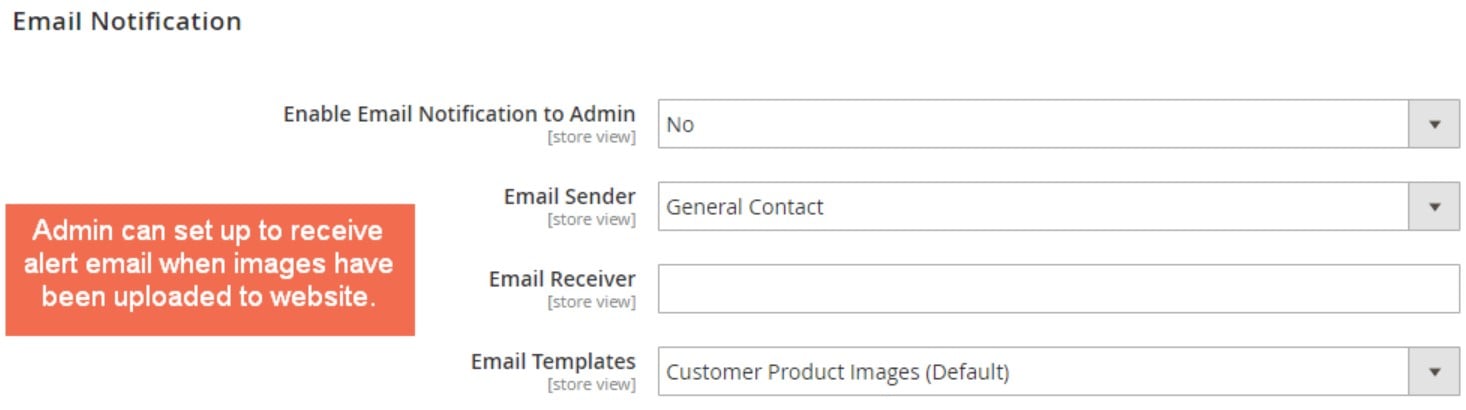This screenshot has width=1466, height=410.
Task: Select the 'No' value in notification field
Action: pyautogui.click(x=680, y=124)
